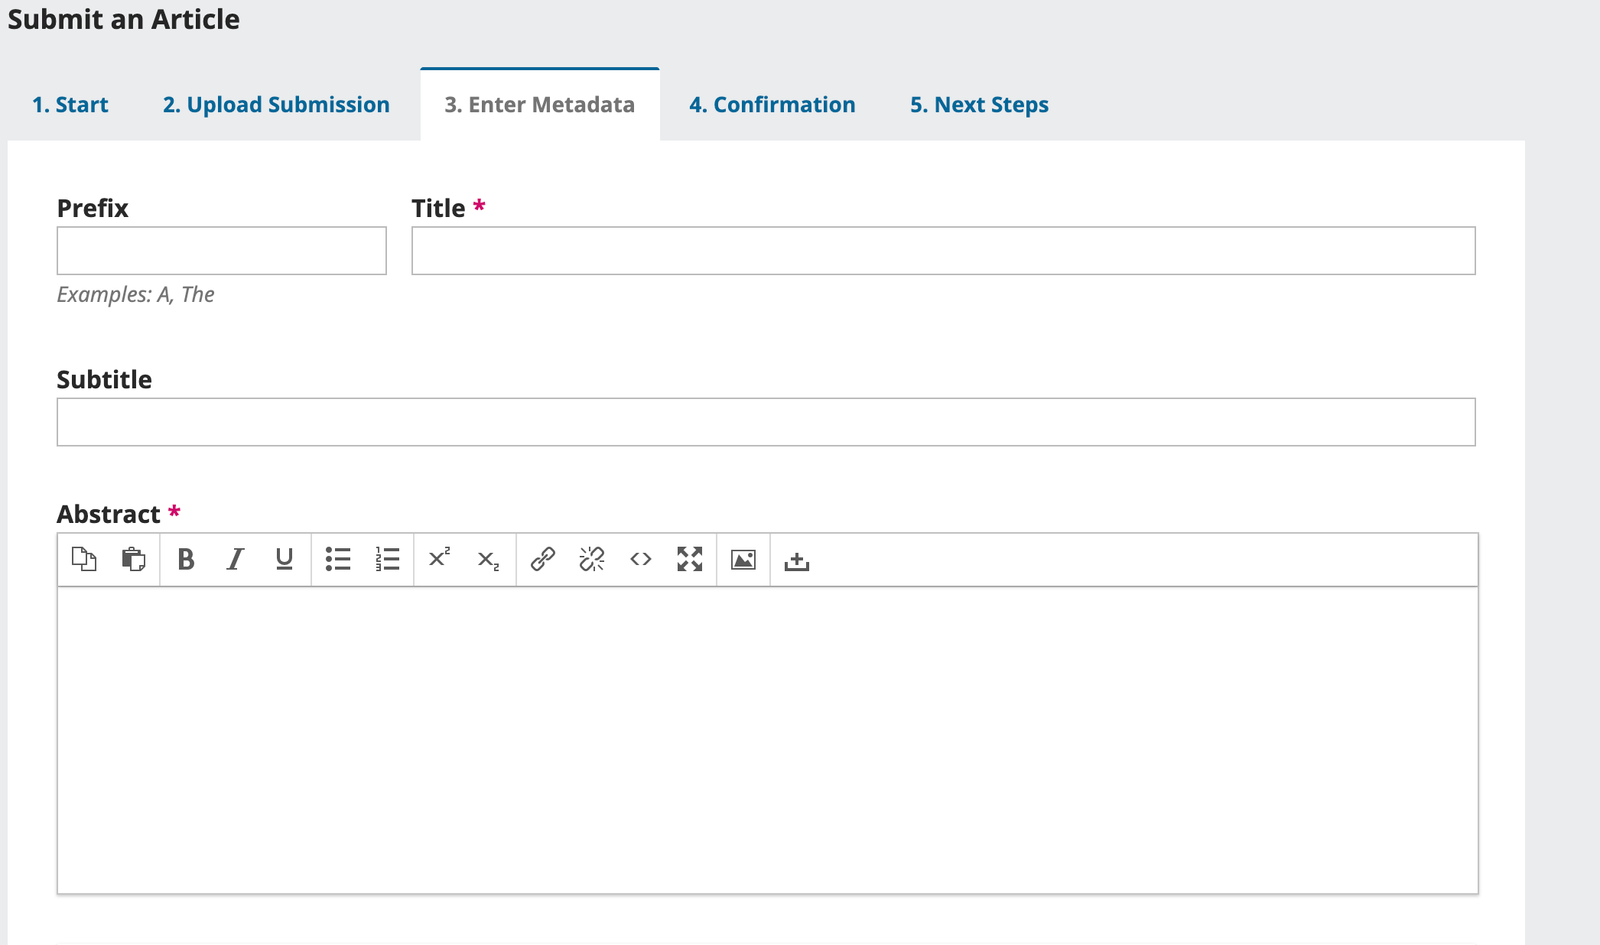Focus the Subtitle text field
Screen dimensions: 1600x945
point(765,422)
